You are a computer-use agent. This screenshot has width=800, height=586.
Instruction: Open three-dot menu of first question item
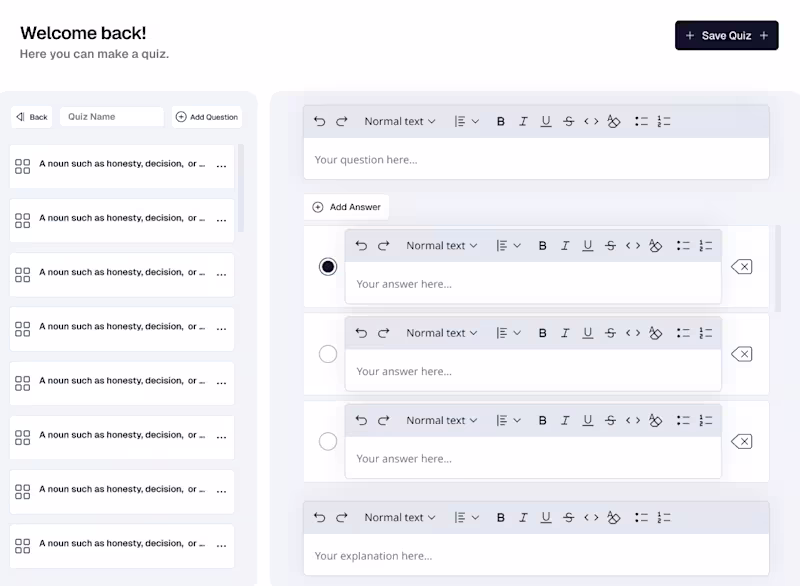221,166
